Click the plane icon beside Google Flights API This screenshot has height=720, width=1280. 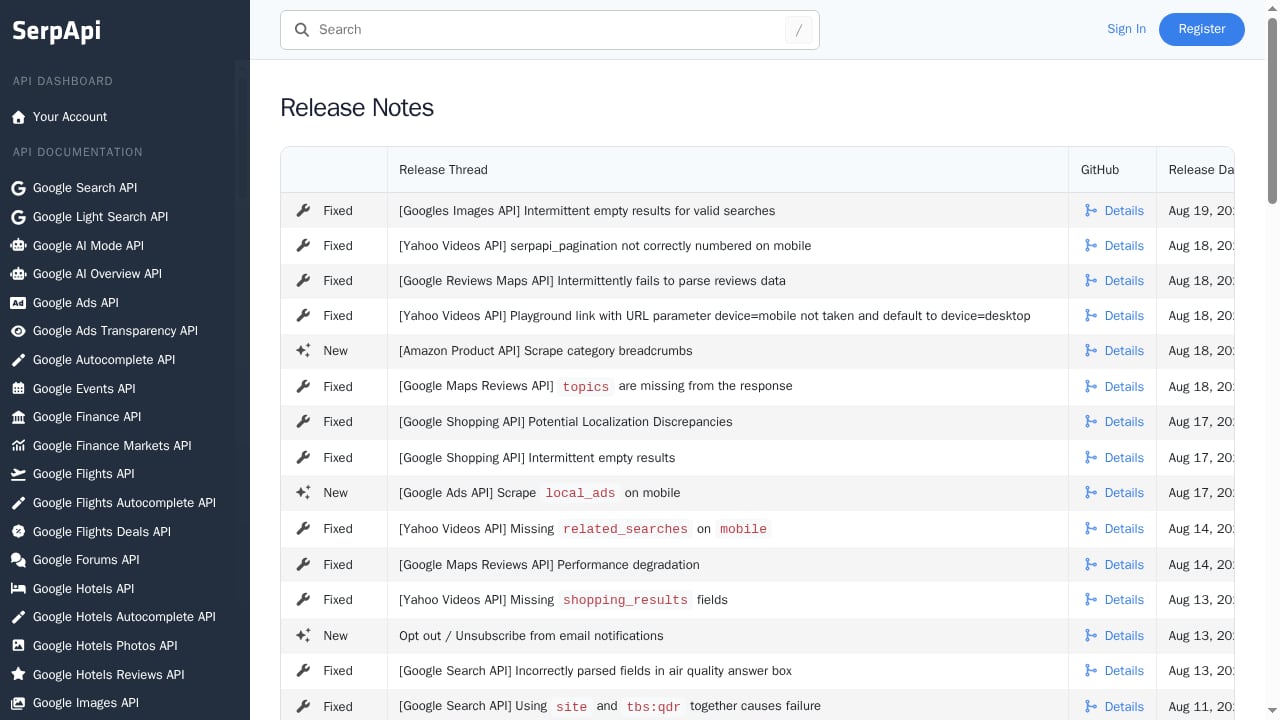18,474
